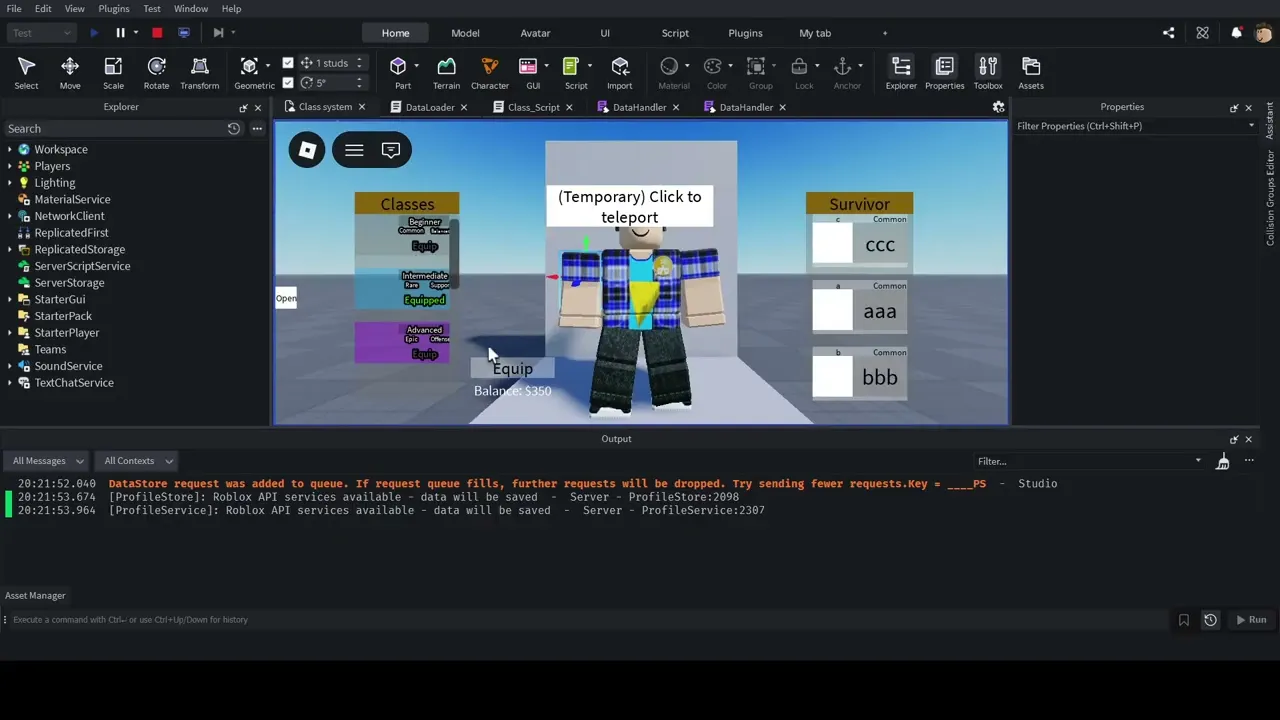Open the in-game chat icon
1280x720 pixels.
(x=391, y=150)
